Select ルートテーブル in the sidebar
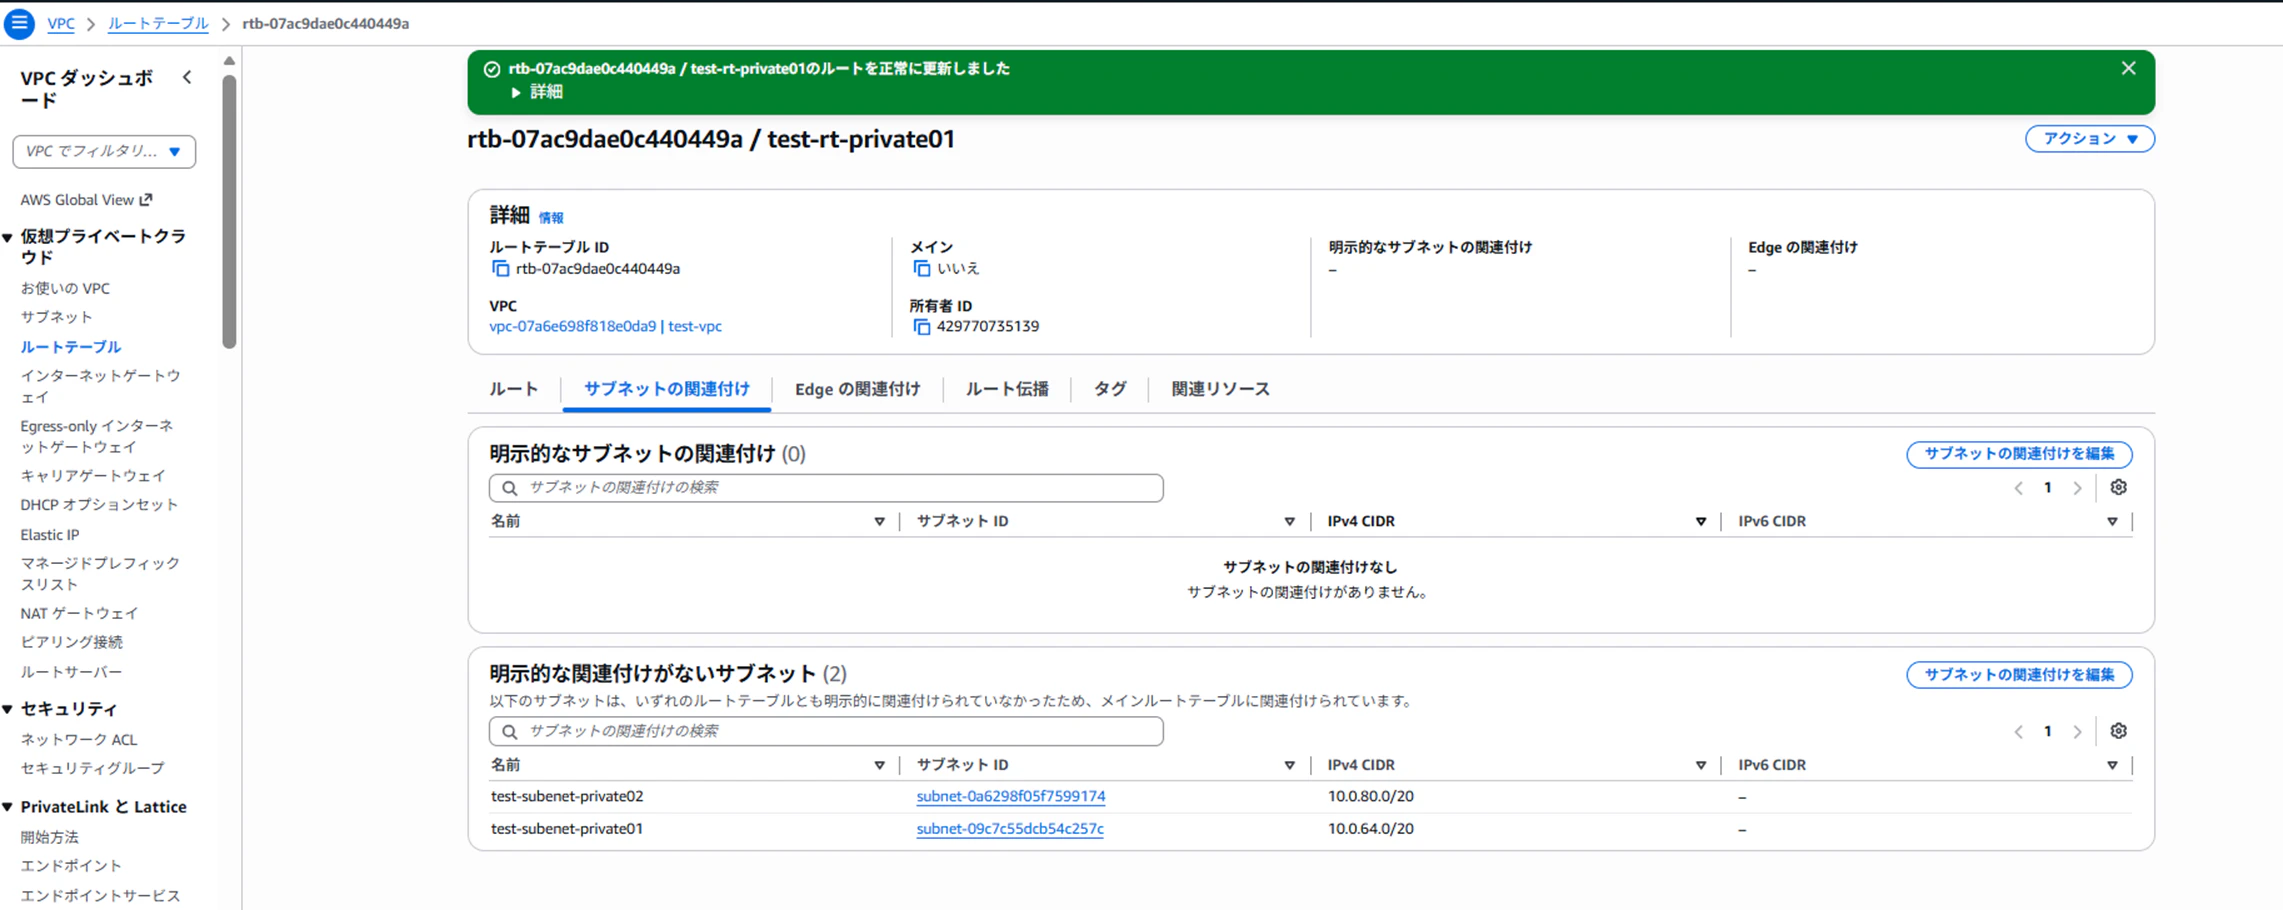2283x910 pixels. 70,347
